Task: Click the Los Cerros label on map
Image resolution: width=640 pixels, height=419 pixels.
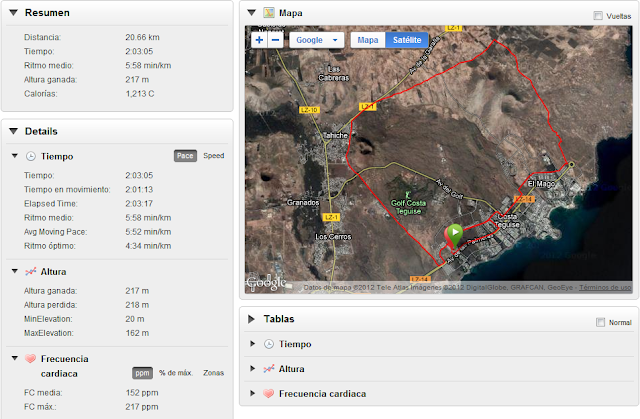Action: 333,237
